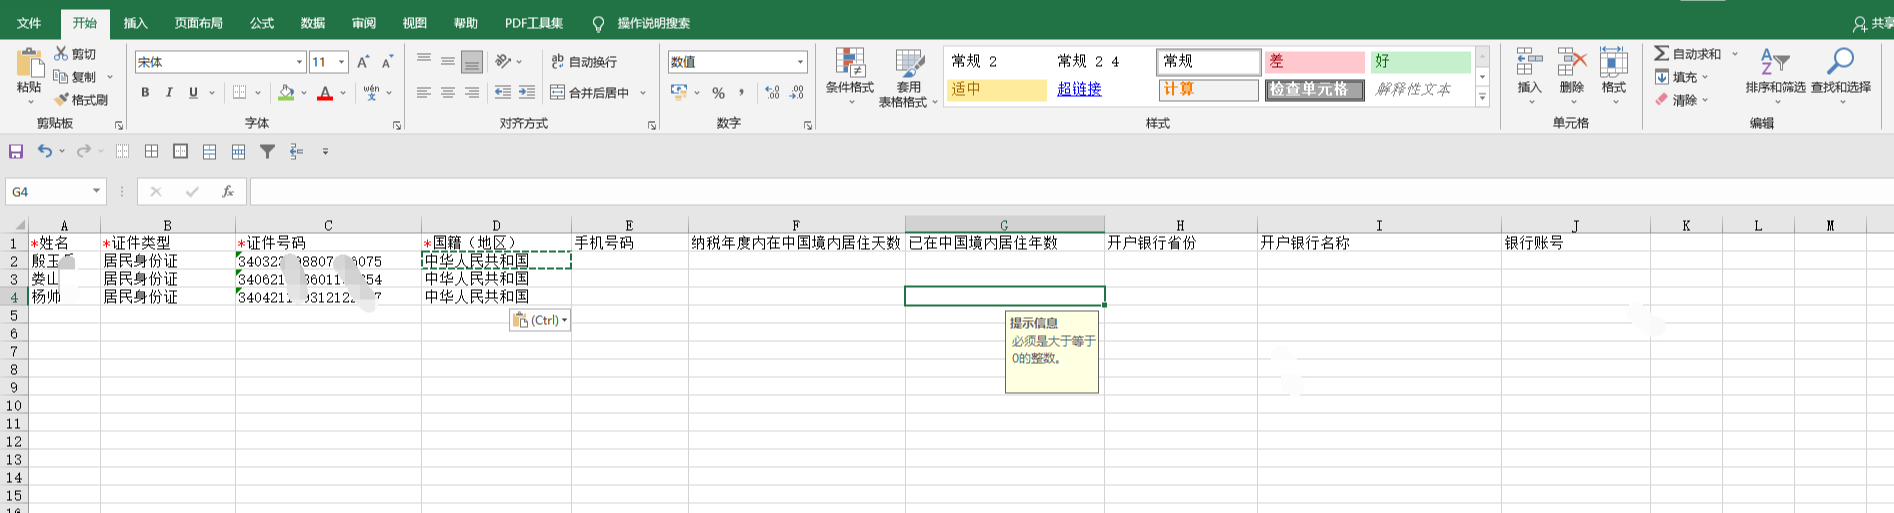Toggle Wrap Text (自动换行)
This screenshot has height=513, width=1894.
click(584, 62)
